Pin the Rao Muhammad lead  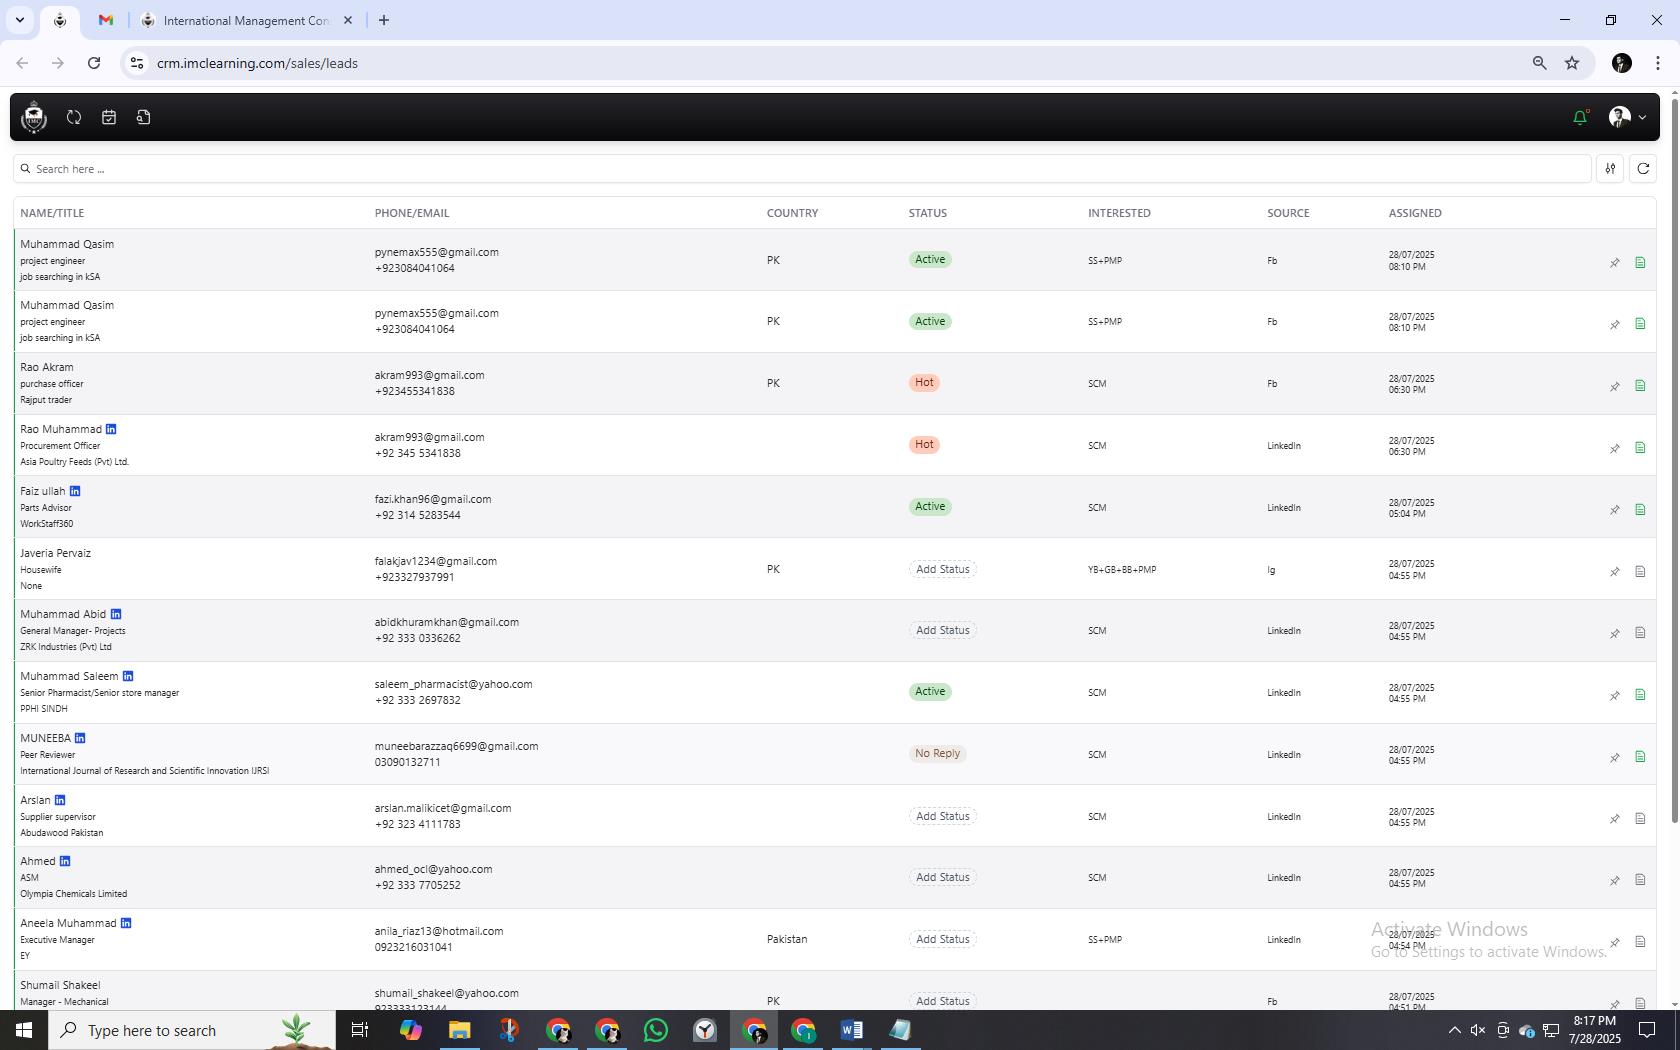click(x=1614, y=448)
